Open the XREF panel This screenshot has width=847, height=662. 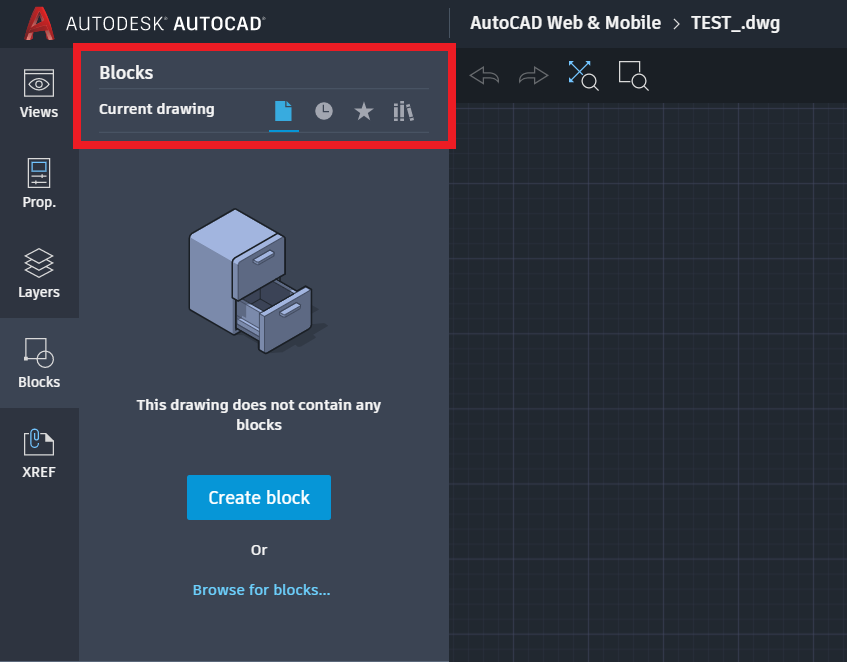39,454
